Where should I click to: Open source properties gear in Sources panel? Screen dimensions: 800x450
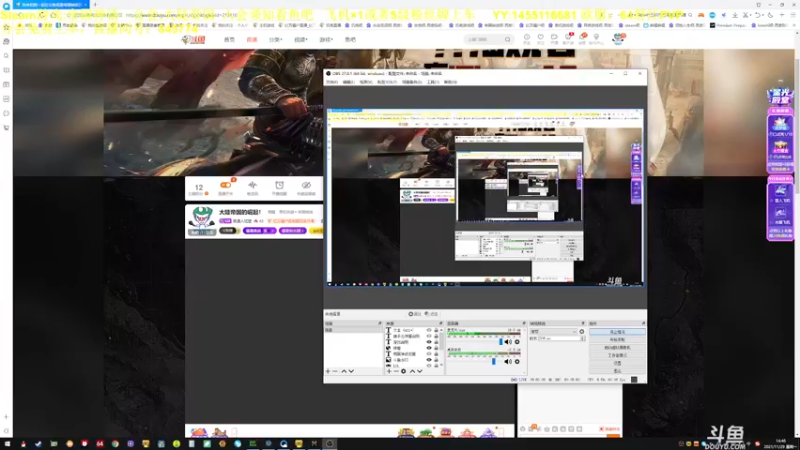404,371
